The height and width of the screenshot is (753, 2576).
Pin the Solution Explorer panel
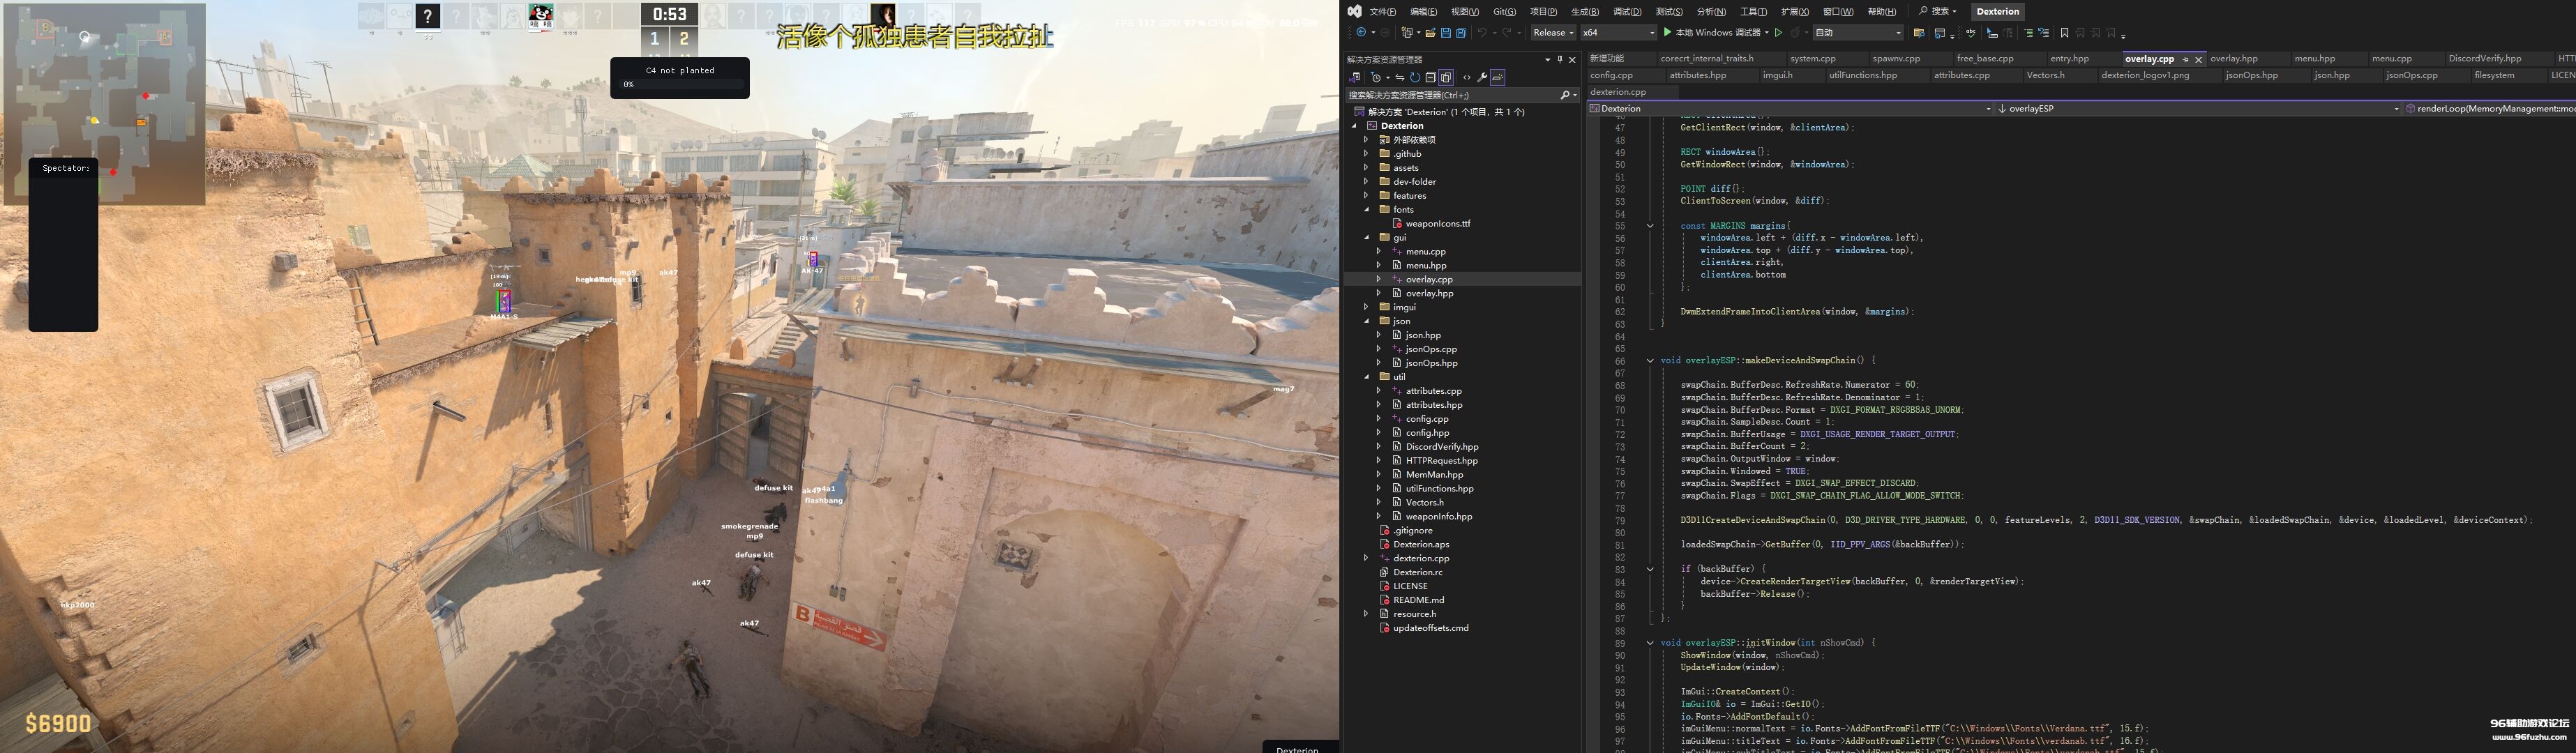(x=1560, y=60)
